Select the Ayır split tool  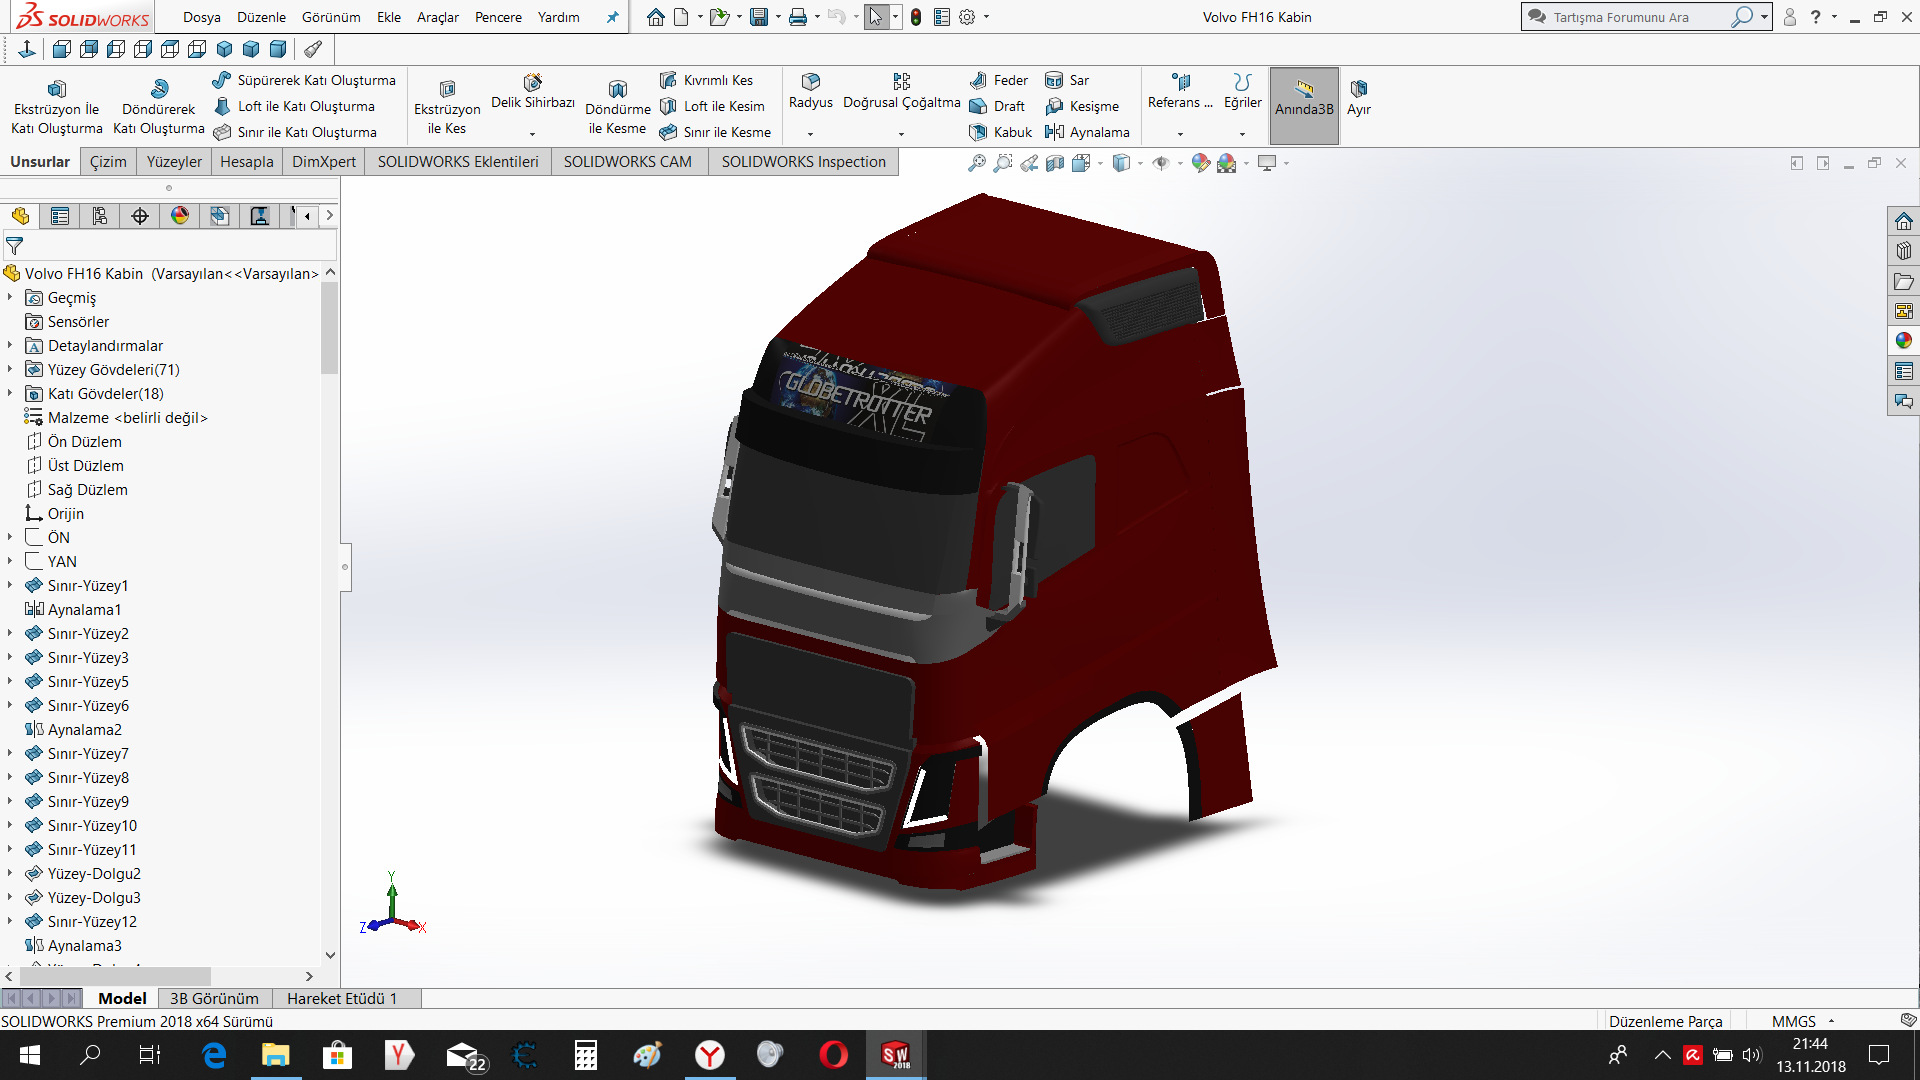1358,98
